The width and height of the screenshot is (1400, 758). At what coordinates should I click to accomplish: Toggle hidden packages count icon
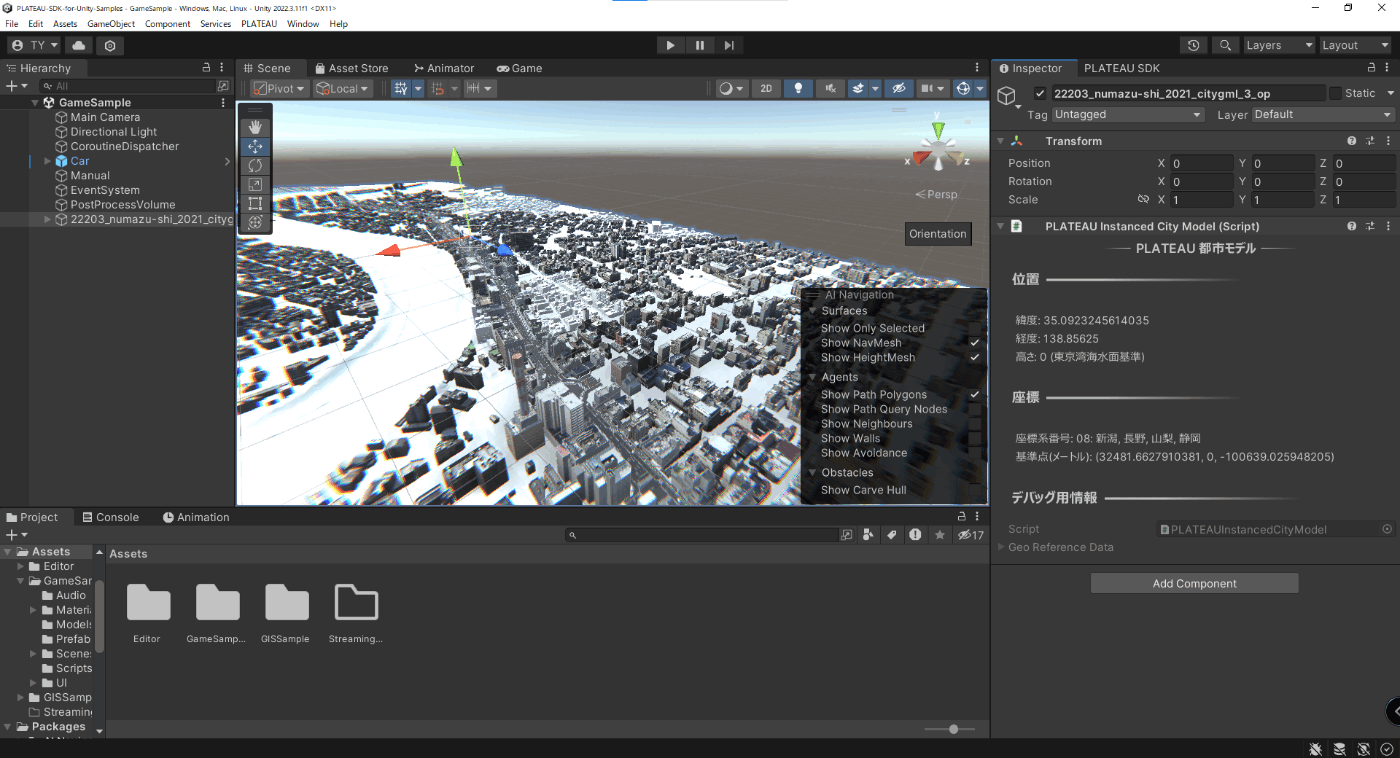pyautogui.click(x=971, y=535)
